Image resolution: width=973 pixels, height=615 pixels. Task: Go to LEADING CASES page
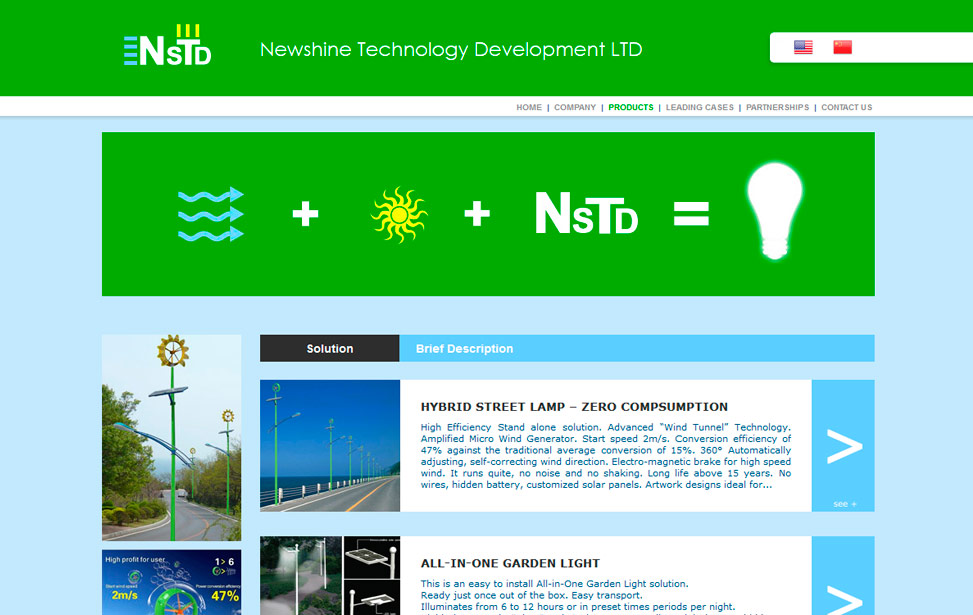tap(699, 107)
